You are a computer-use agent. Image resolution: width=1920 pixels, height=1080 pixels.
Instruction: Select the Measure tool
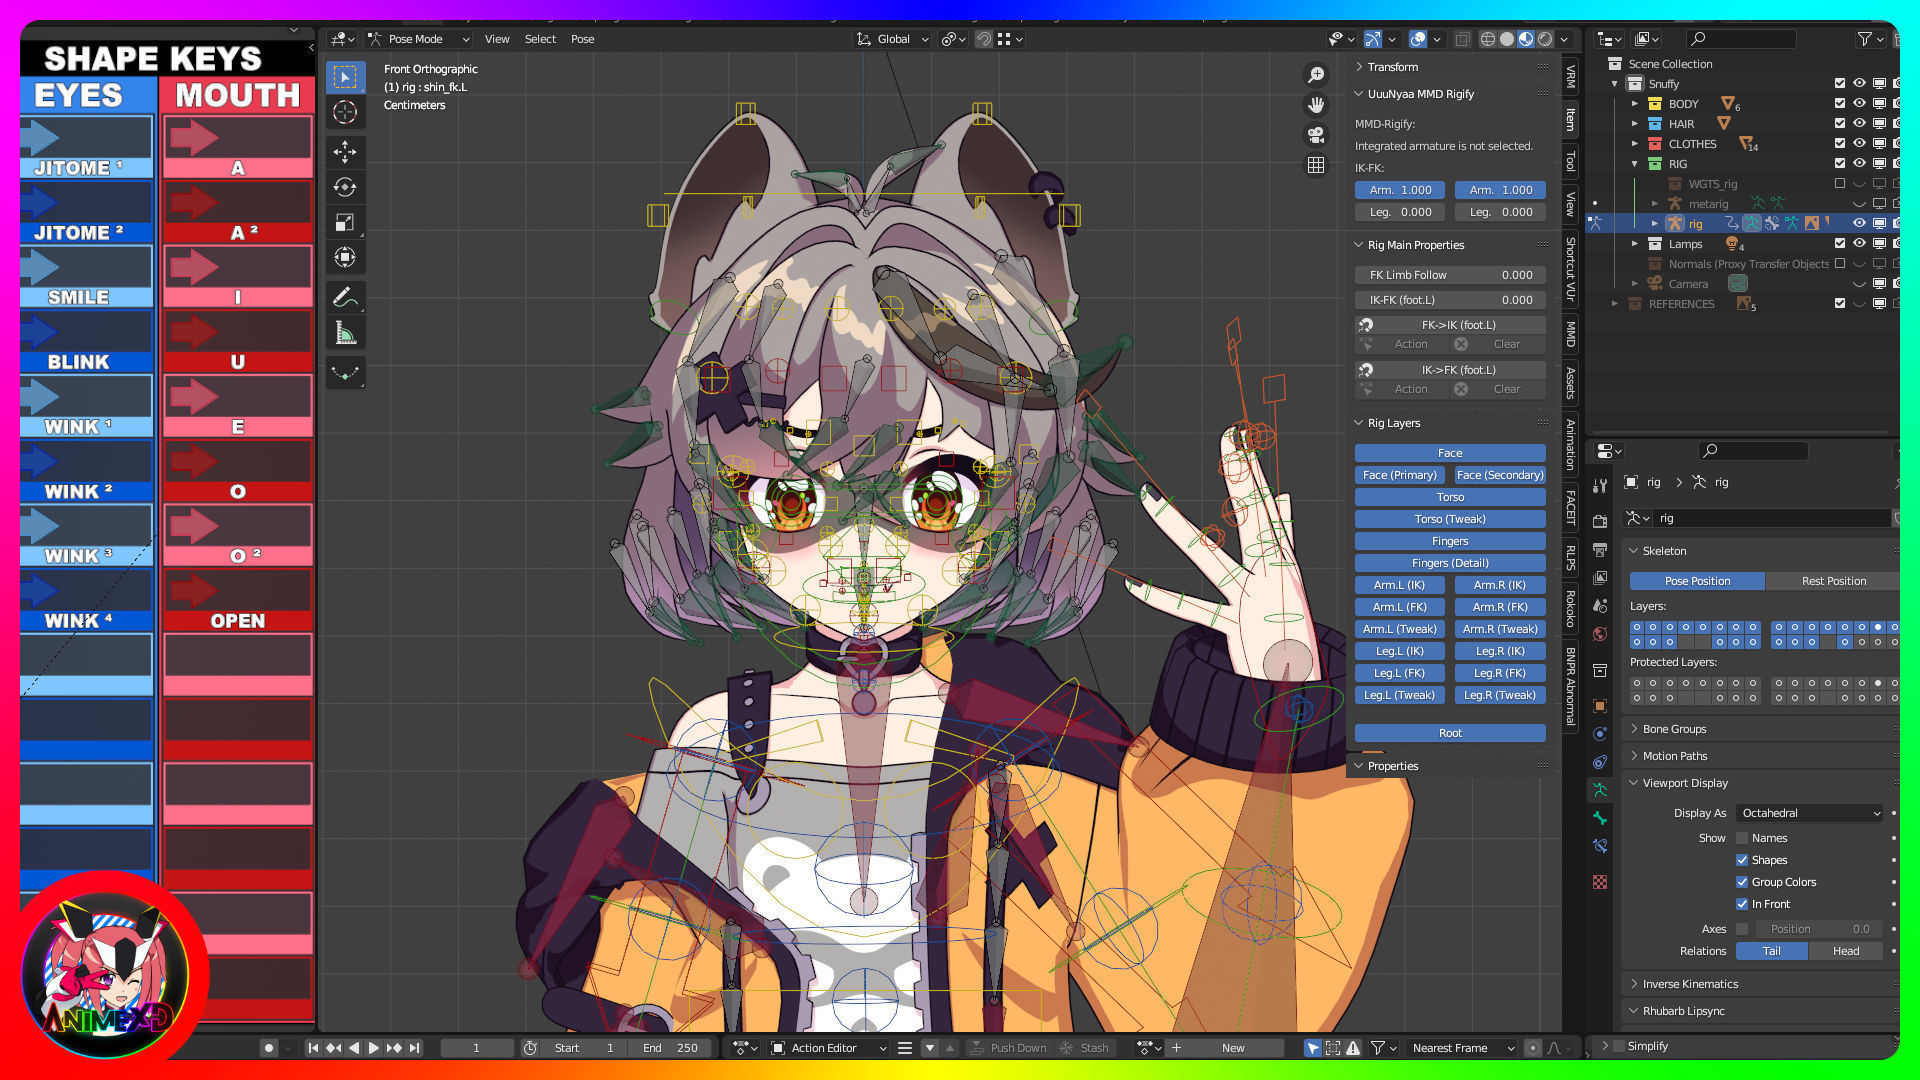[345, 333]
